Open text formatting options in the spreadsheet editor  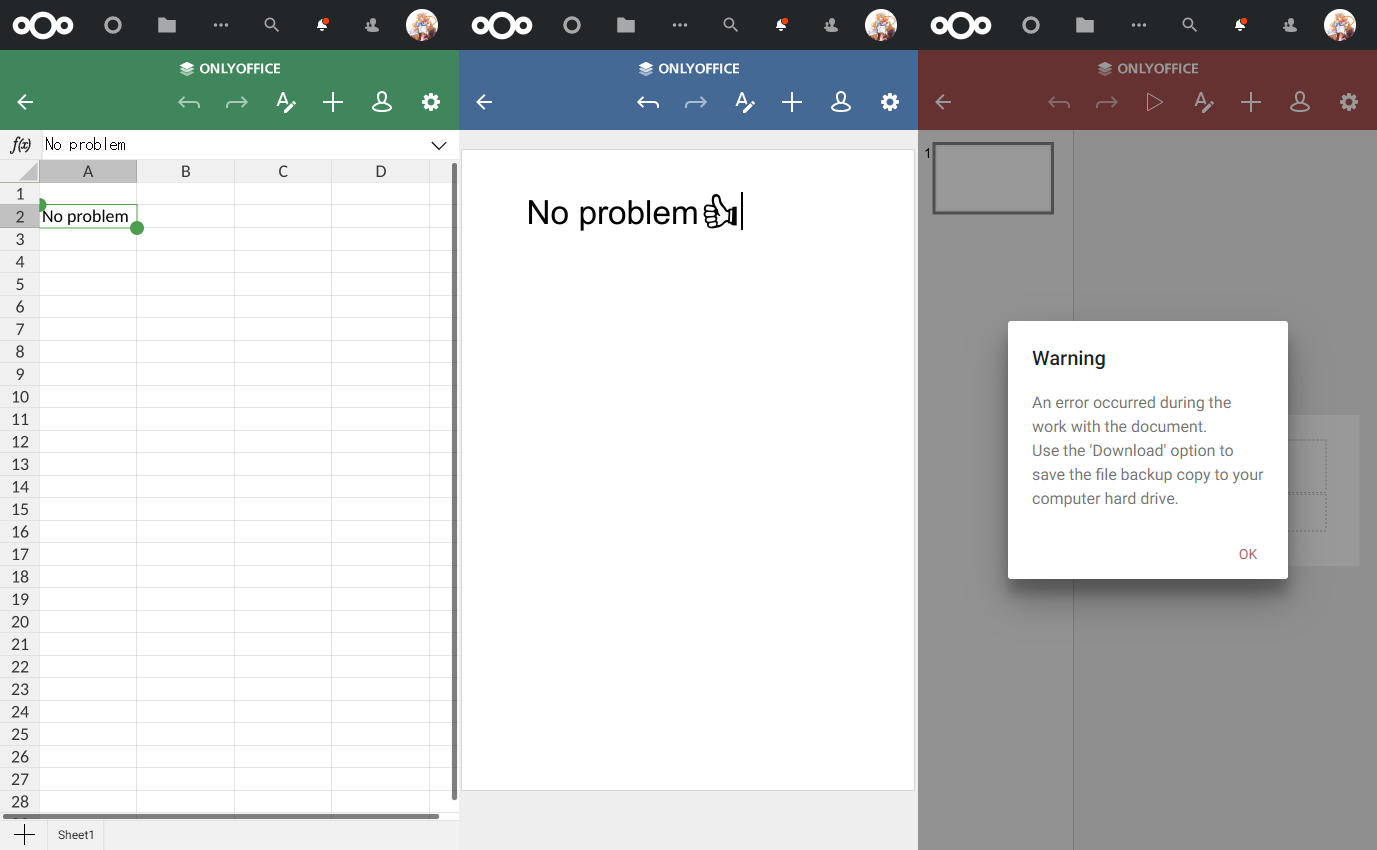point(285,102)
